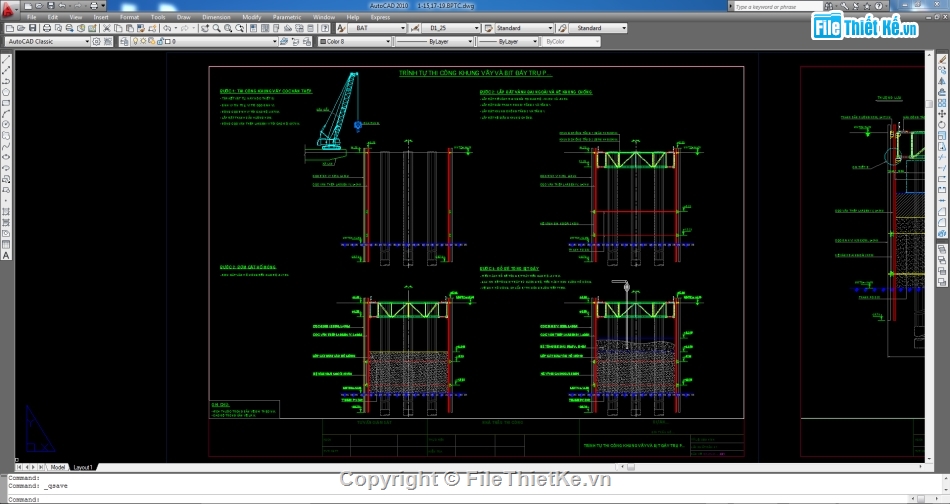Image resolution: width=950 pixels, height=504 pixels.
Task: Click the first layout tab navigation arrow
Action: tap(19, 467)
